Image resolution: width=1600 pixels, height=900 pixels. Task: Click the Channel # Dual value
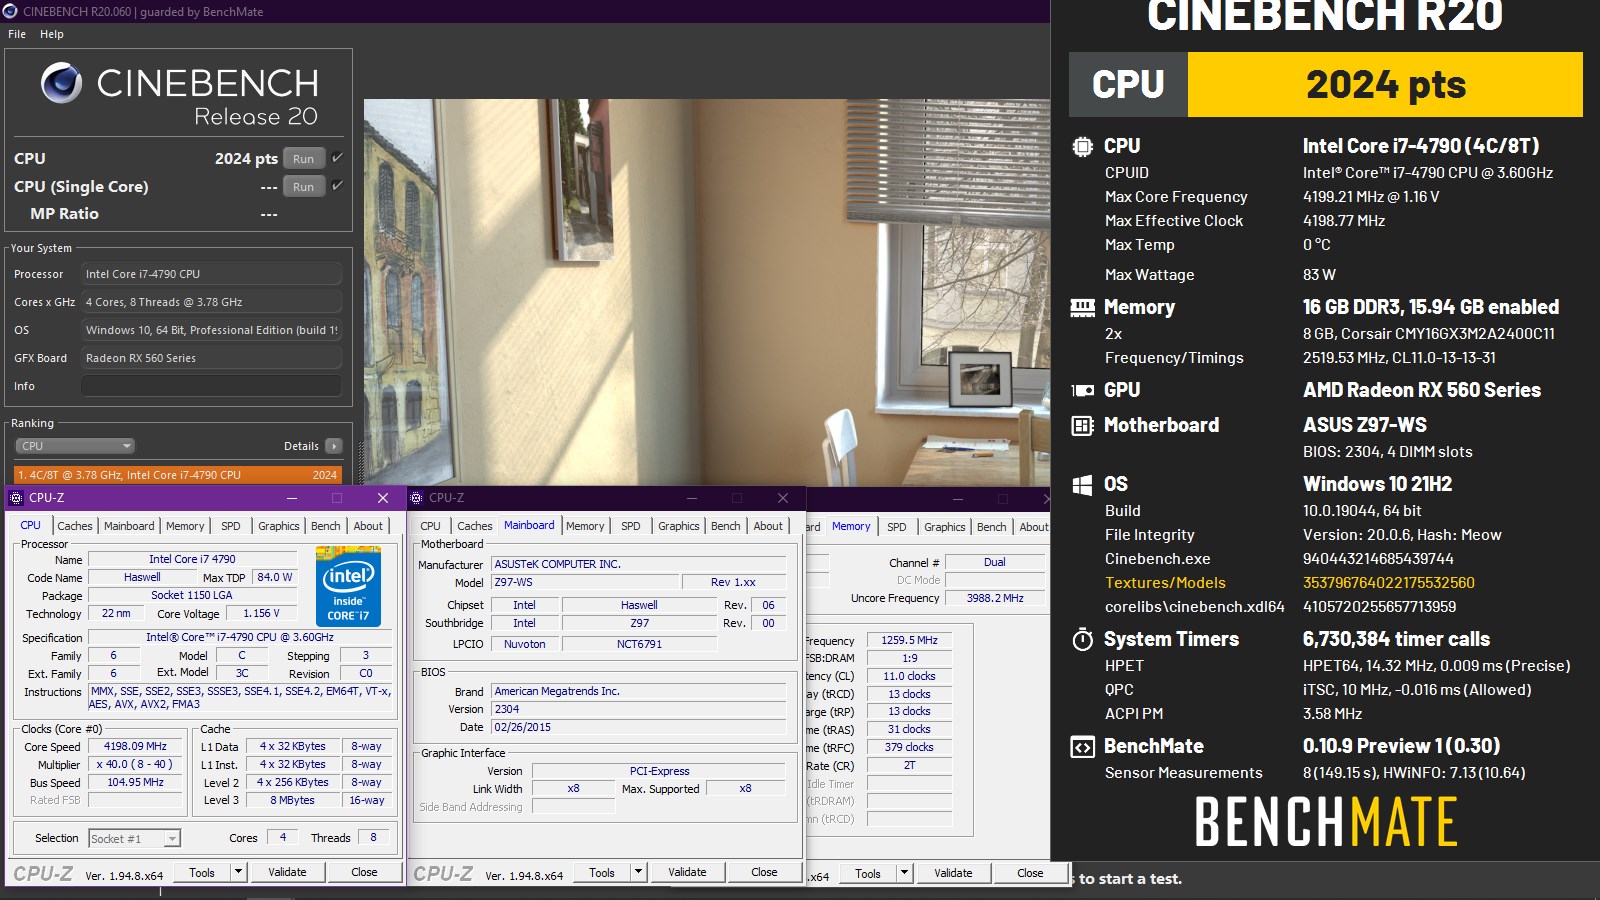[x=994, y=562]
